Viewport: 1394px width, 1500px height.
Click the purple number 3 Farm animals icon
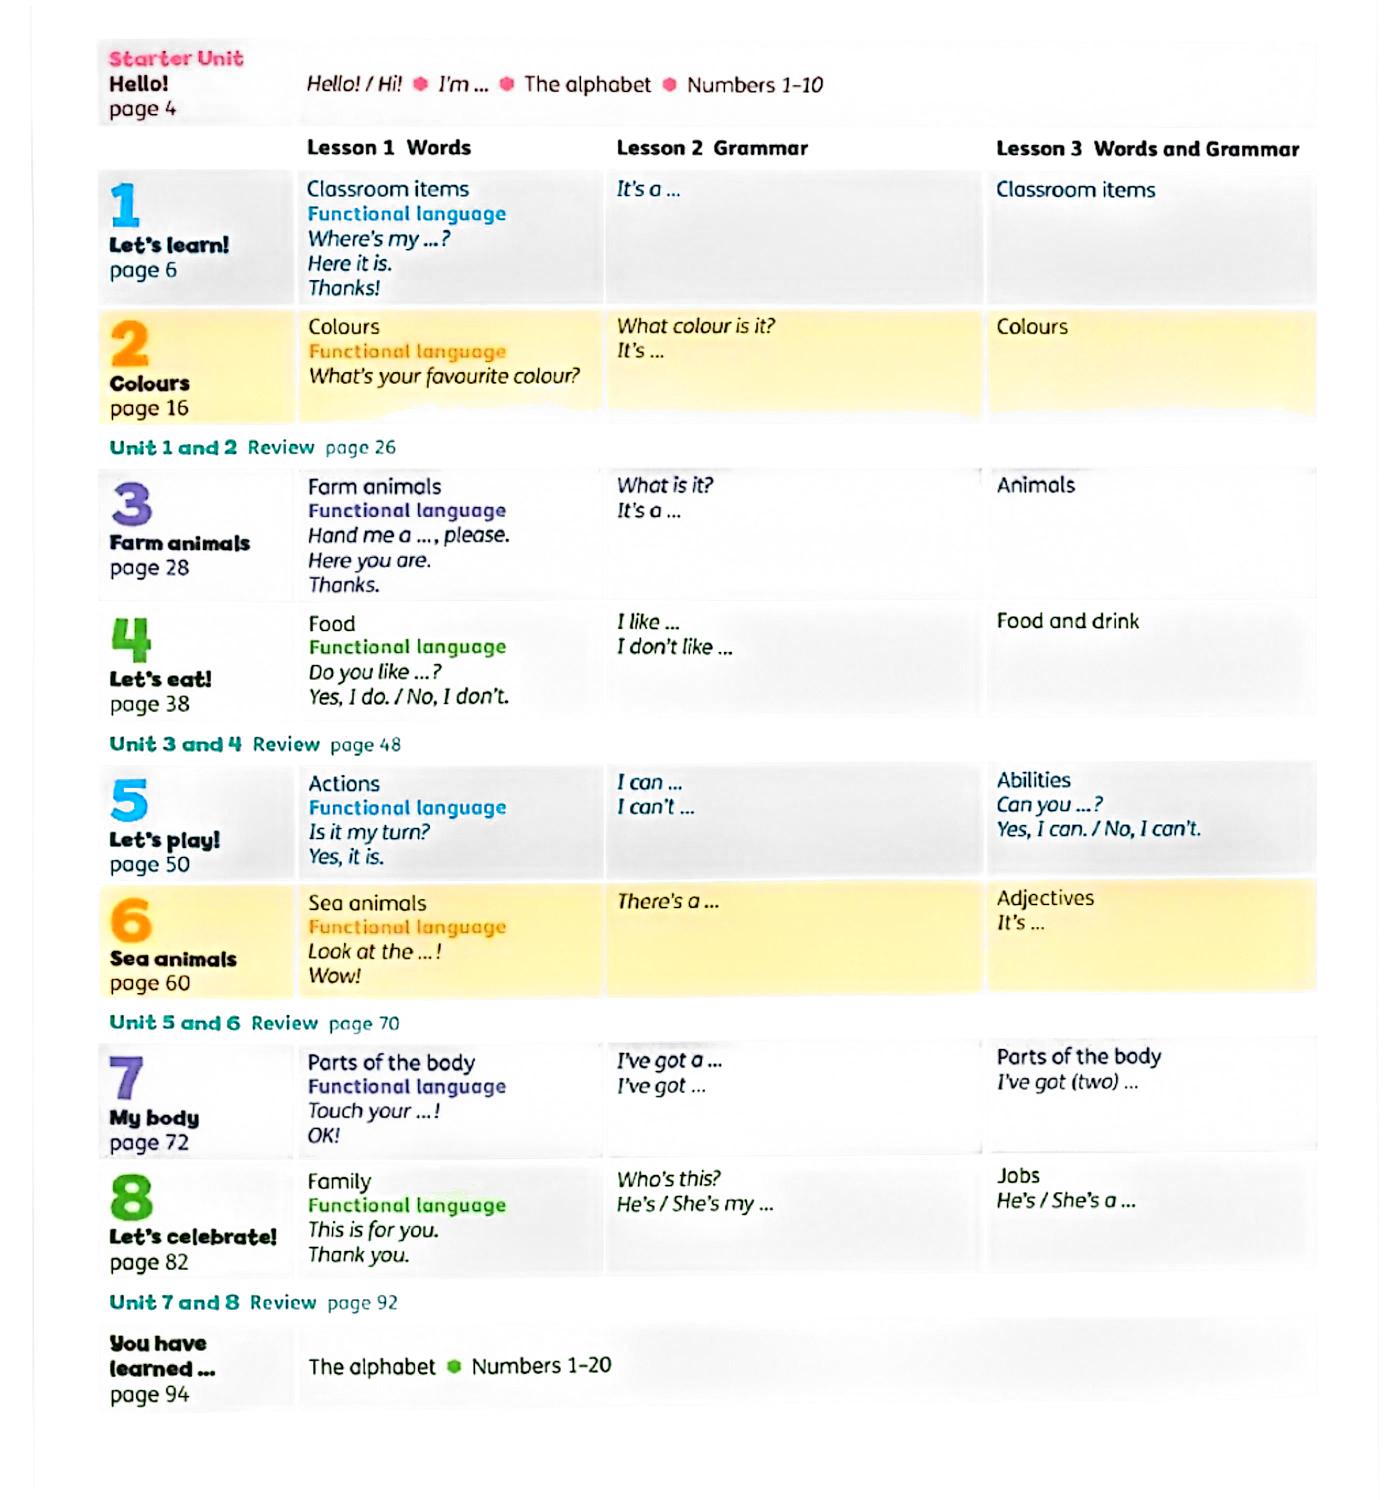(131, 504)
